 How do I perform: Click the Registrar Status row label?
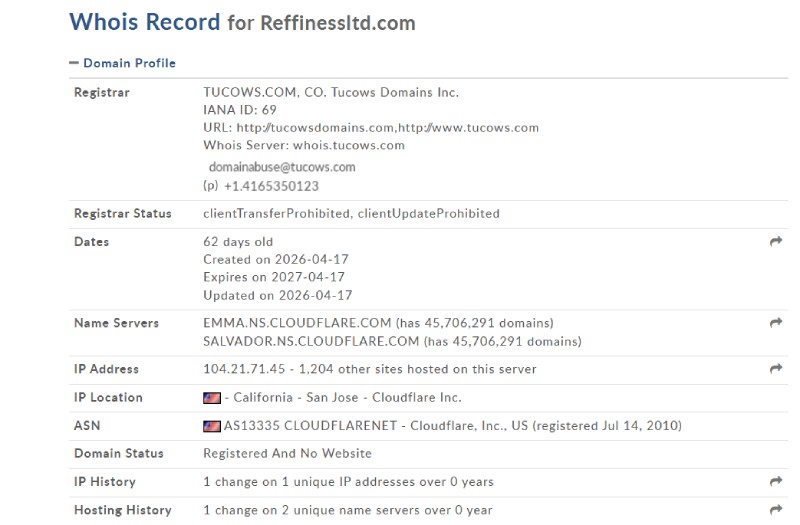(x=122, y=213)
